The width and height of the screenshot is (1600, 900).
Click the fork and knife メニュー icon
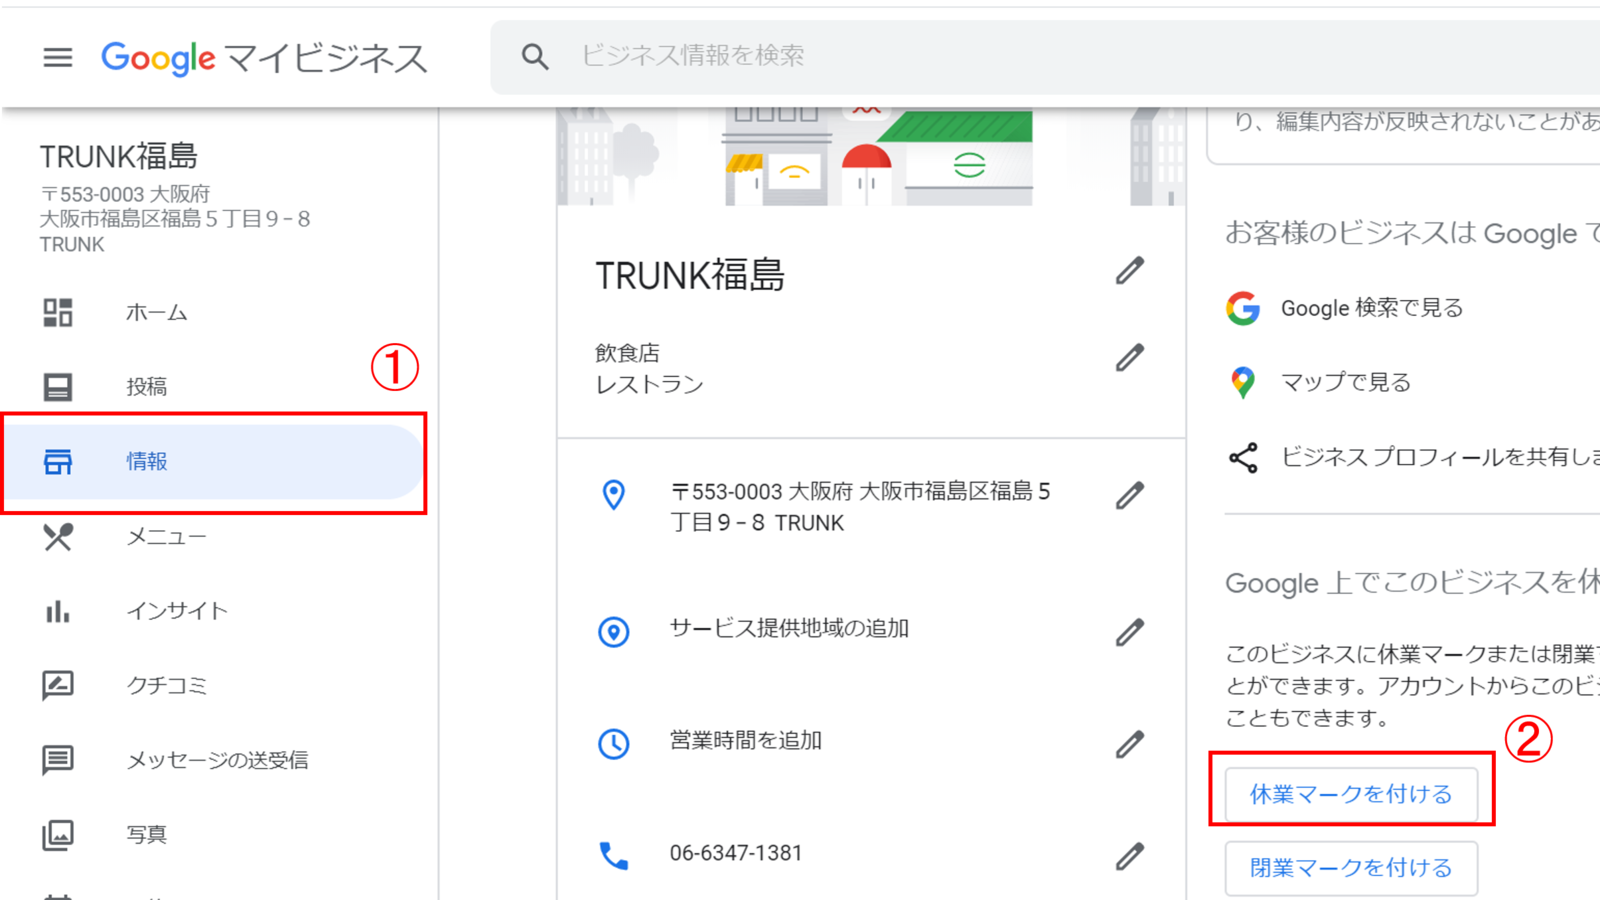point(58,537)
